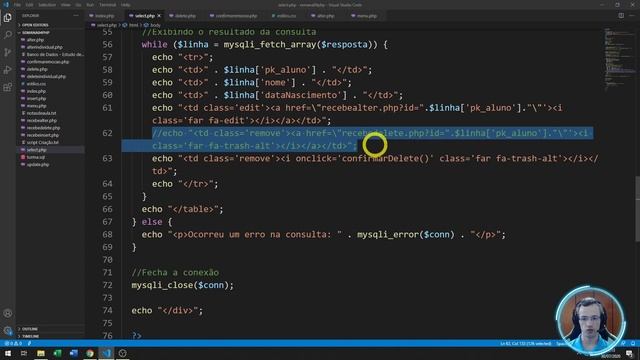Open the Terminal menu

tap(107, 5)
